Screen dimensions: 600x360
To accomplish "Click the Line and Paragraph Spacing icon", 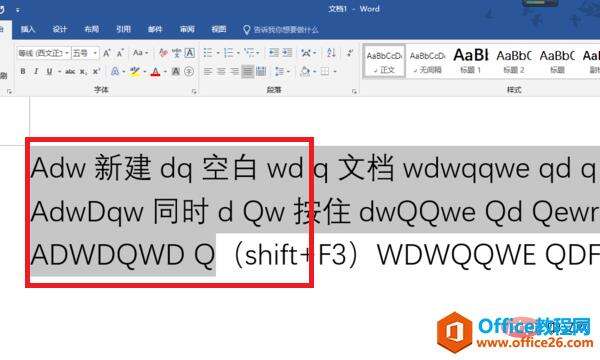I will (280, 71).
